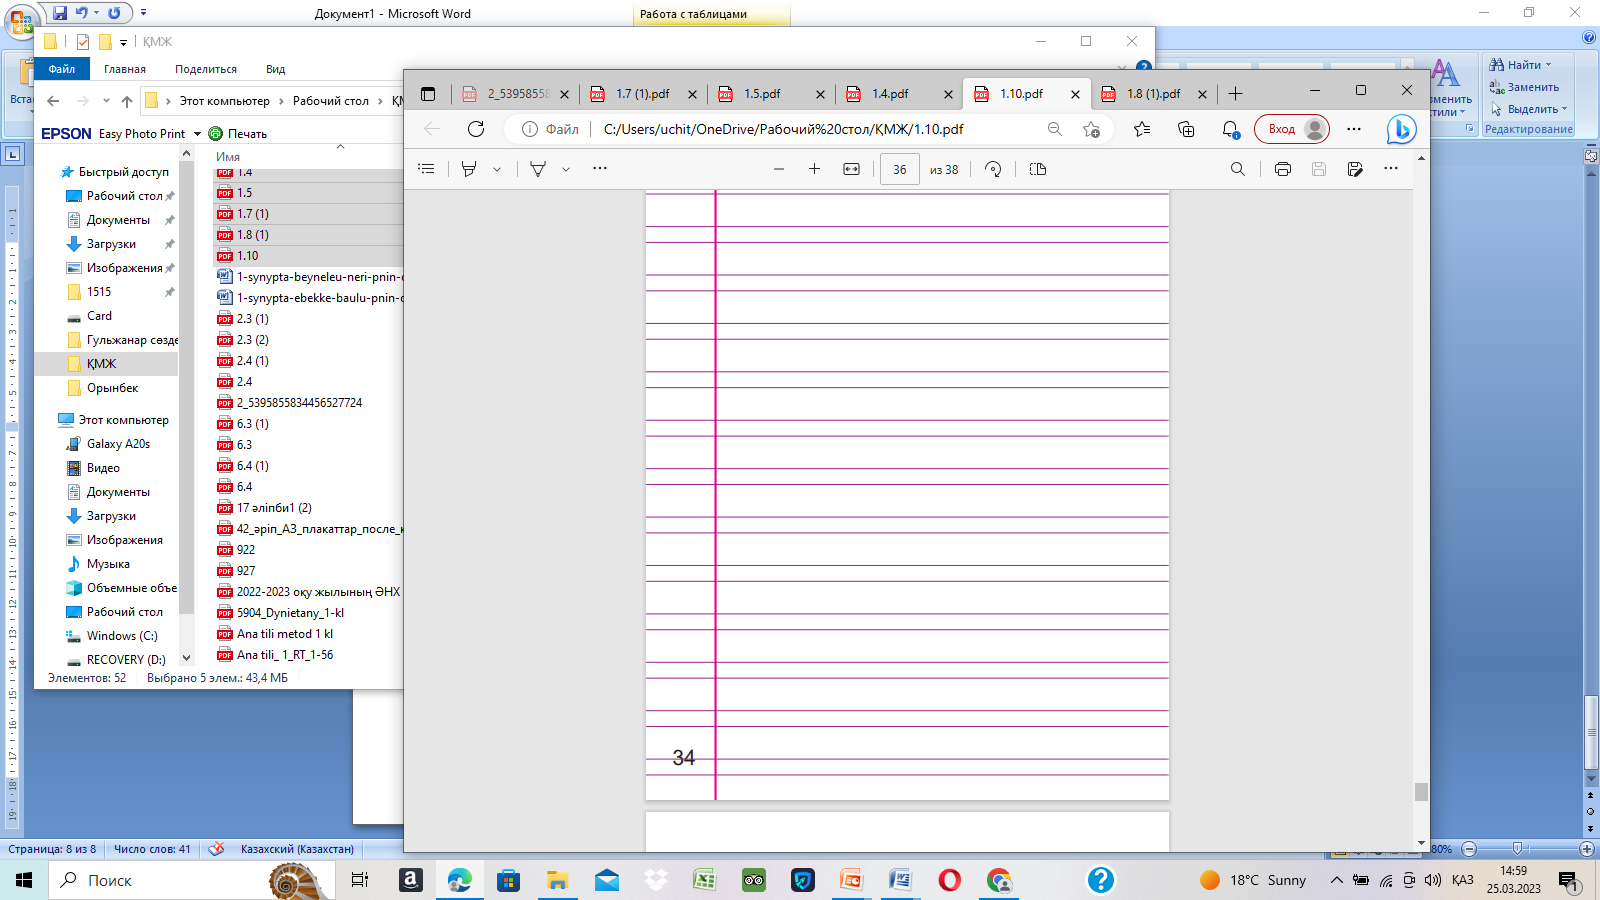1600x900 pixels.
Task: Refresh the page in the Edge browser
Action: click(x=476, y=129)
